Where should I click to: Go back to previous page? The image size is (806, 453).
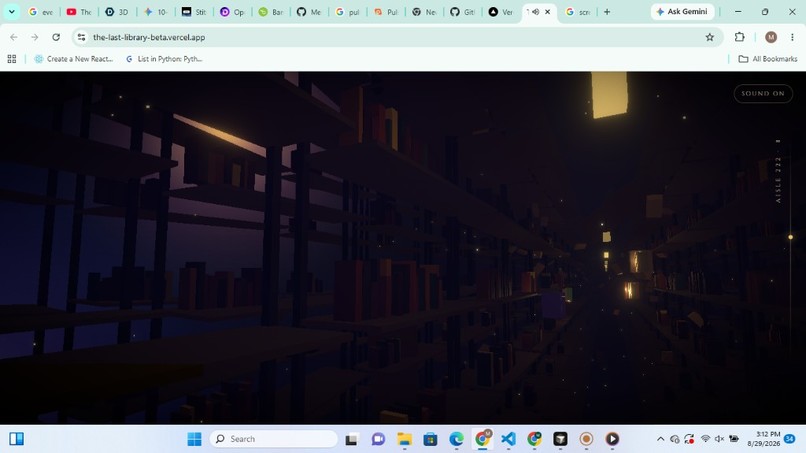click(14, 37)
